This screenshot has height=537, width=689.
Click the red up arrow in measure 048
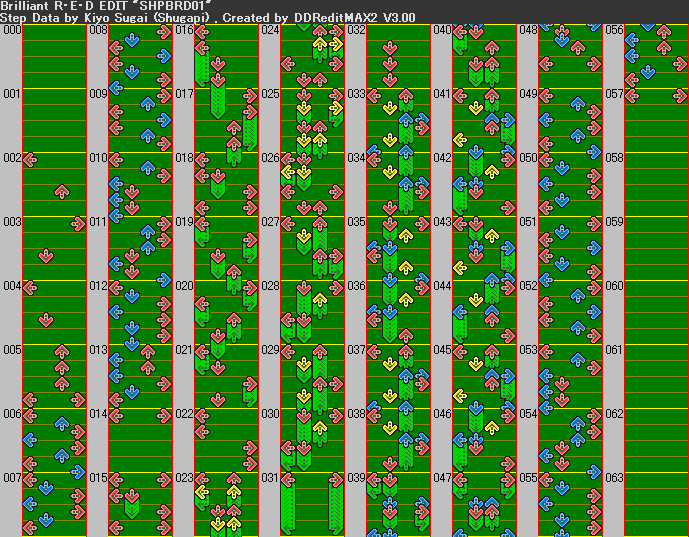tap(578, 48)
